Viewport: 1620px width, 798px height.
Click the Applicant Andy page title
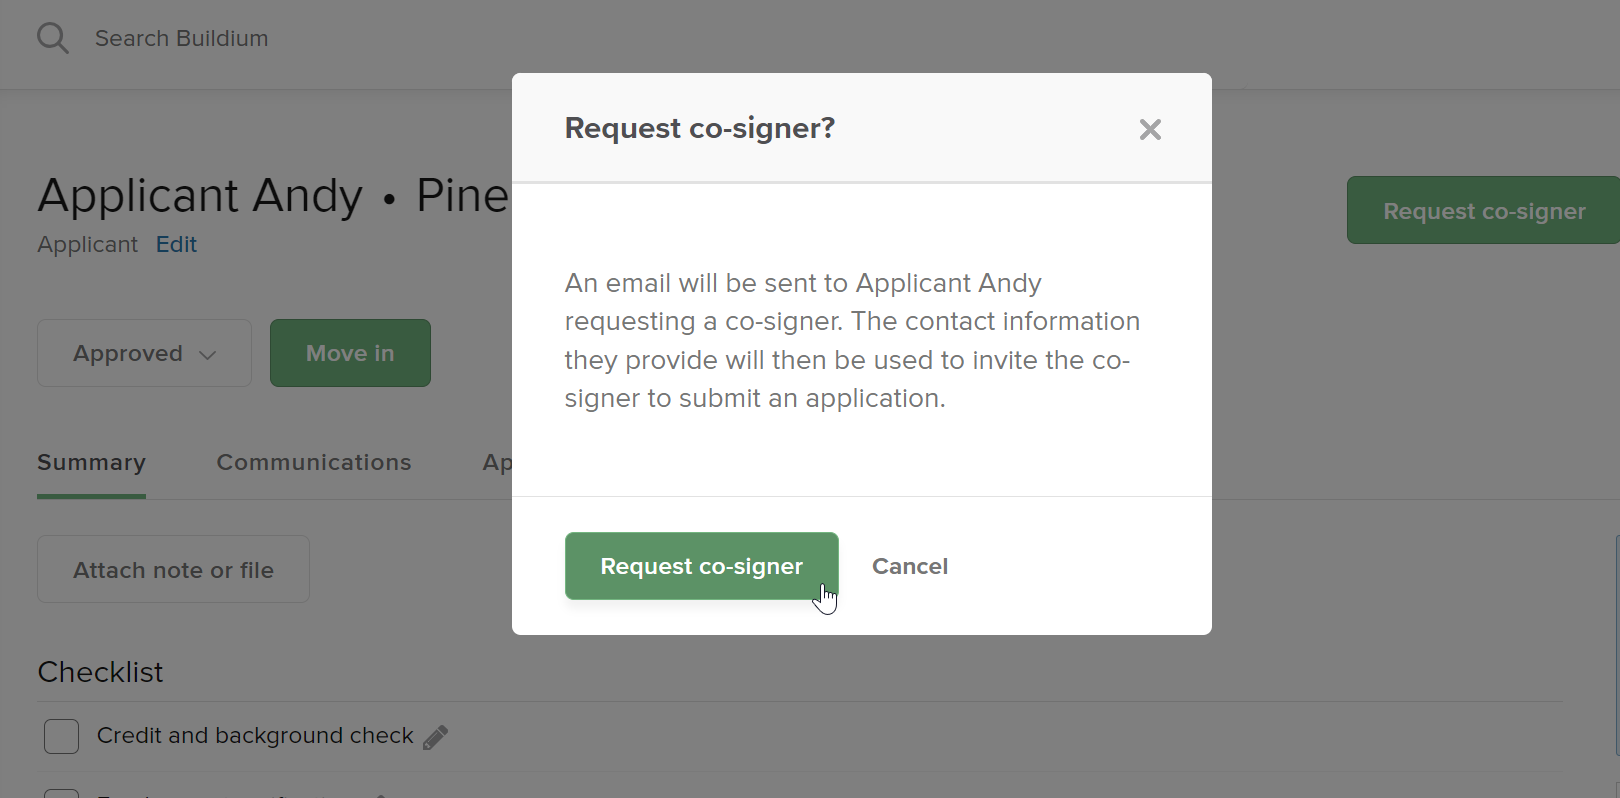coord(199,195)
